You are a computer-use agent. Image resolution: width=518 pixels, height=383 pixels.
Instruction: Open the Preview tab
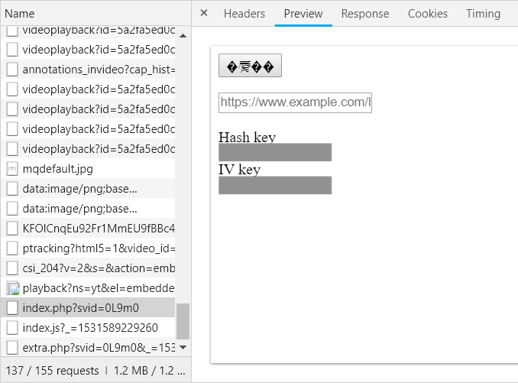303,14
